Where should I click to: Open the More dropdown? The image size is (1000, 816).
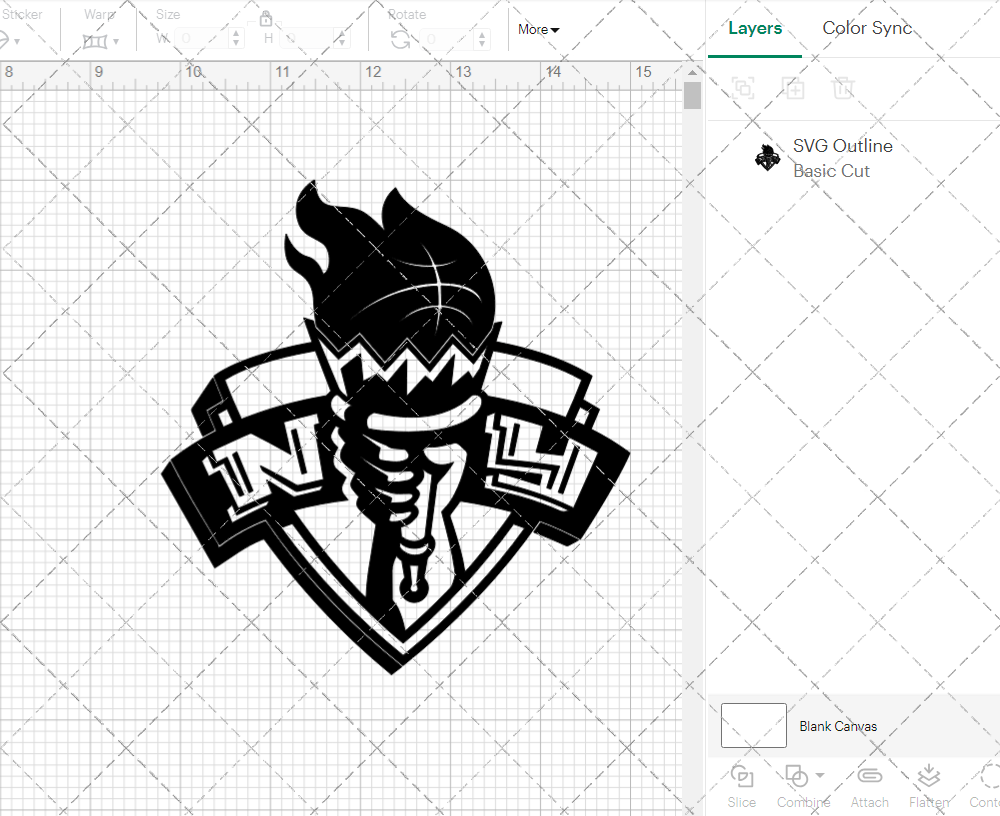(x=537, y=30)
